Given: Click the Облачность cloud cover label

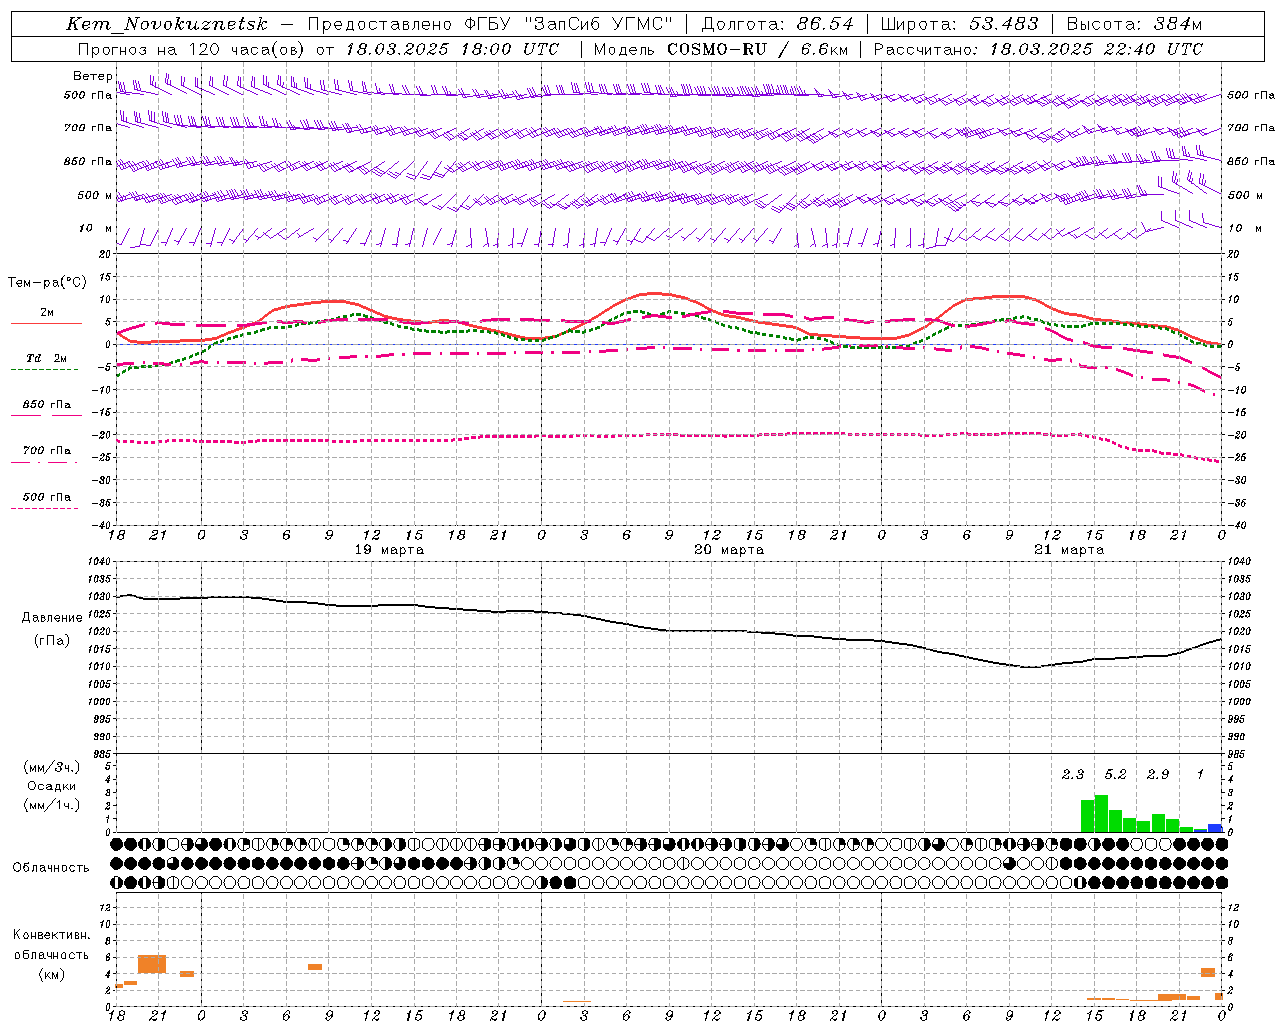Looking at the screenshot, I should 51,868.
